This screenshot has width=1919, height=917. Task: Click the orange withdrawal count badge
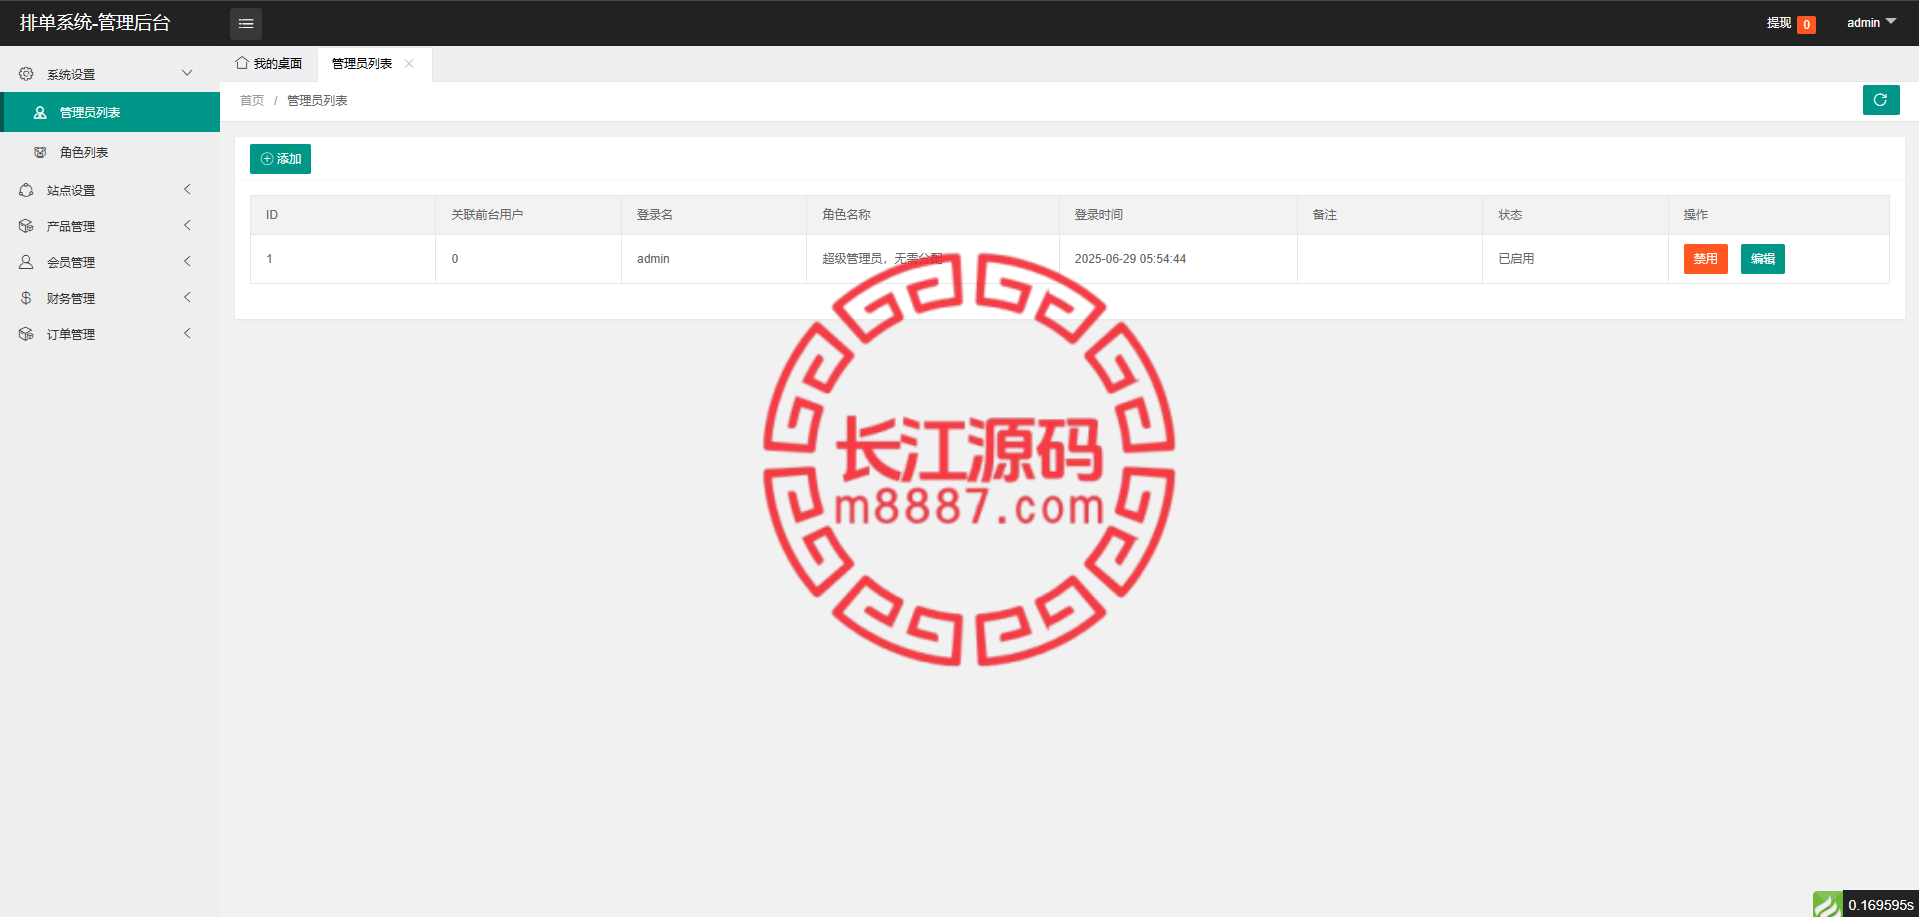(x=1806, y=25)
